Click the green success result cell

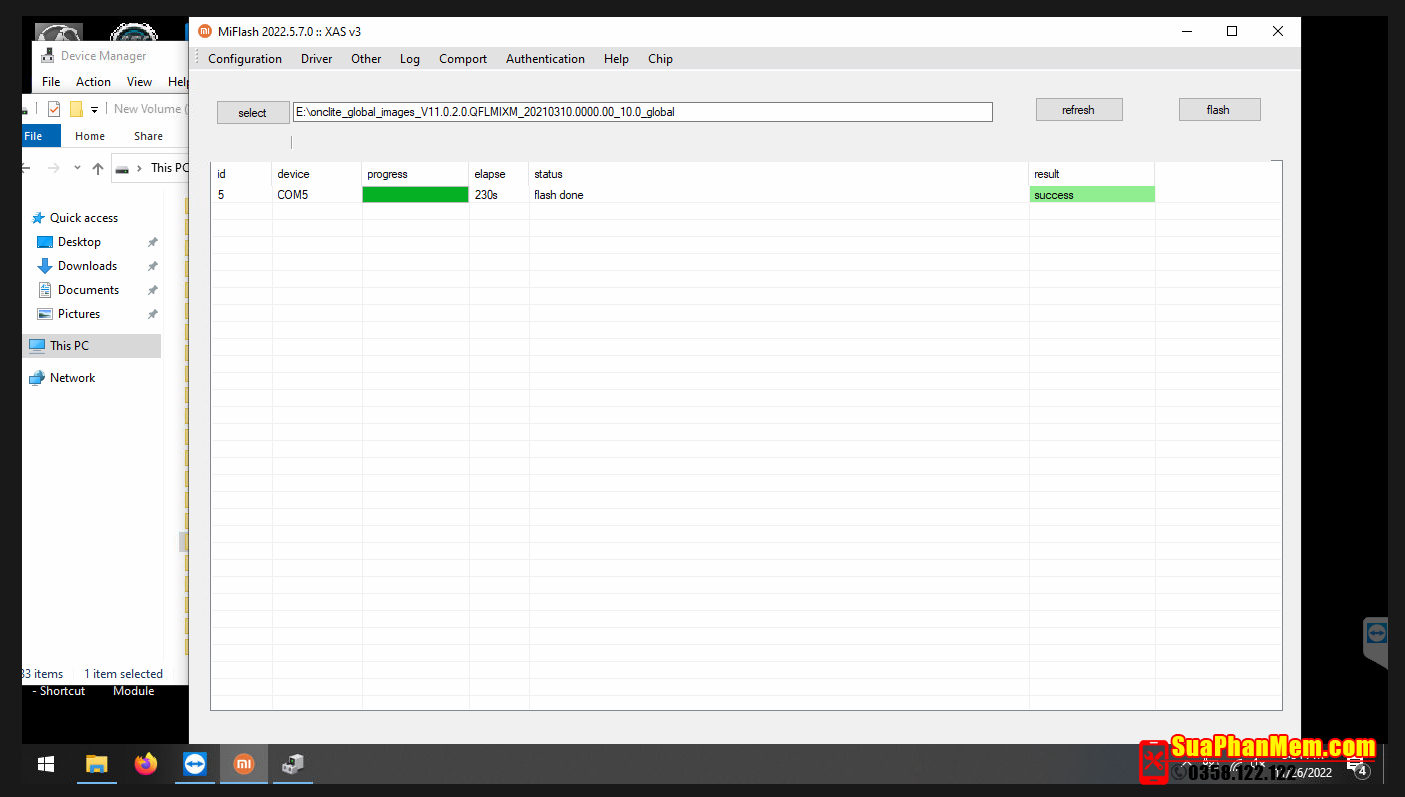1092,195
